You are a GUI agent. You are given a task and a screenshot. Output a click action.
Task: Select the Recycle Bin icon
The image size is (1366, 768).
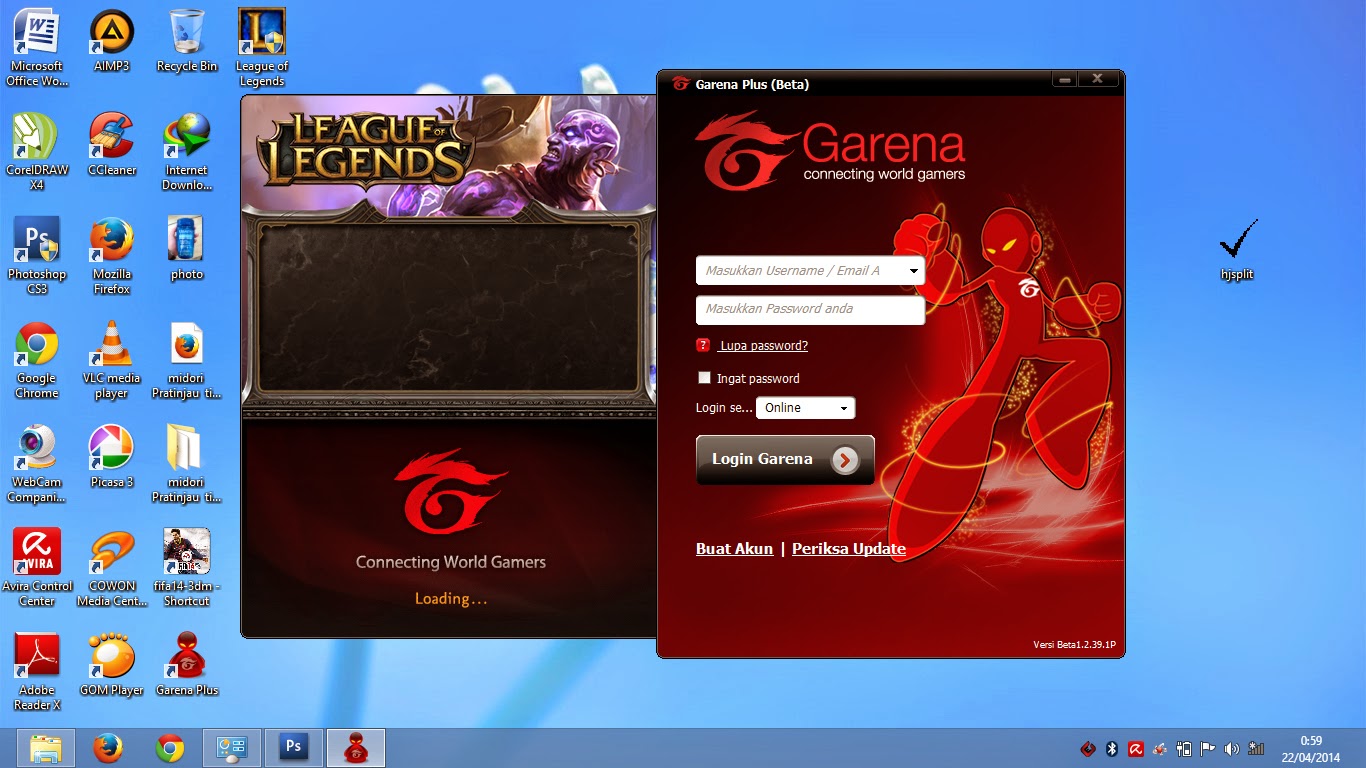point(187,40)
